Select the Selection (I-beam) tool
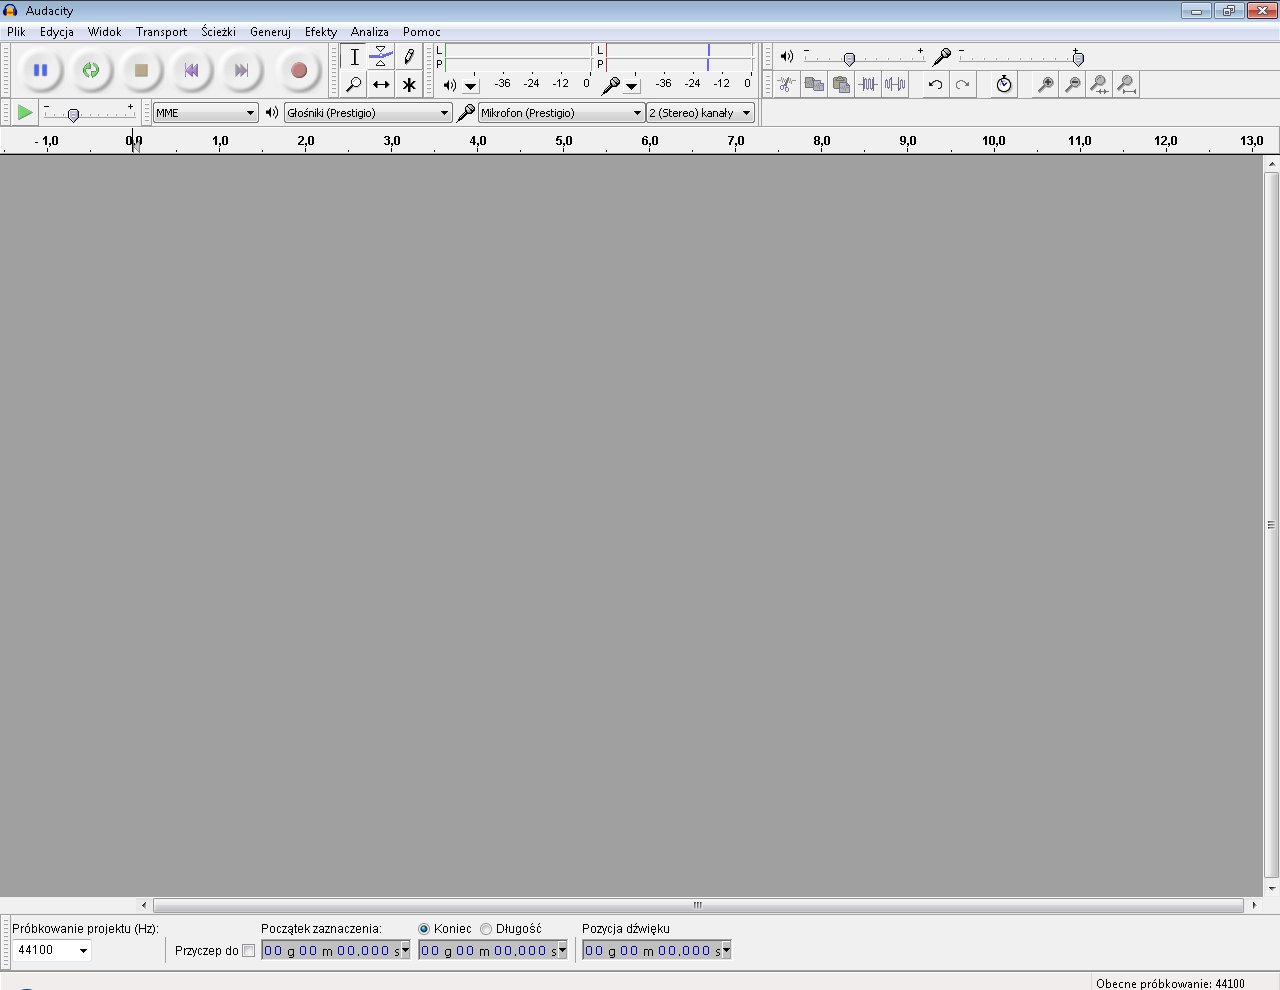1280x990 pixels. (354, 57)
